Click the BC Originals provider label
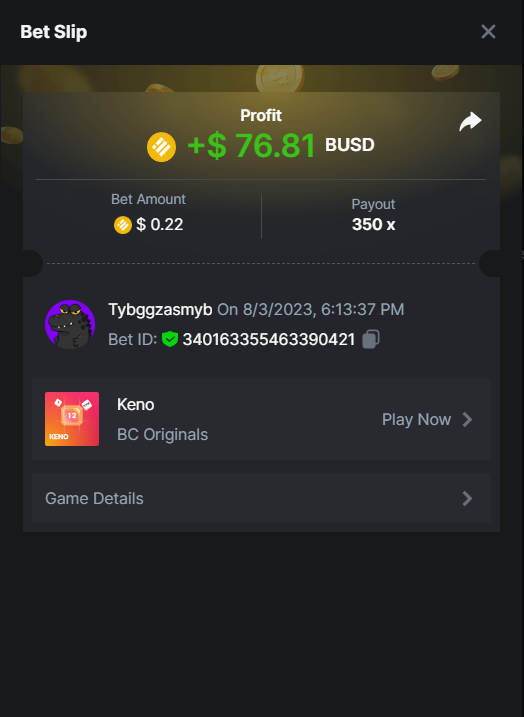 (x=162, y=434)
